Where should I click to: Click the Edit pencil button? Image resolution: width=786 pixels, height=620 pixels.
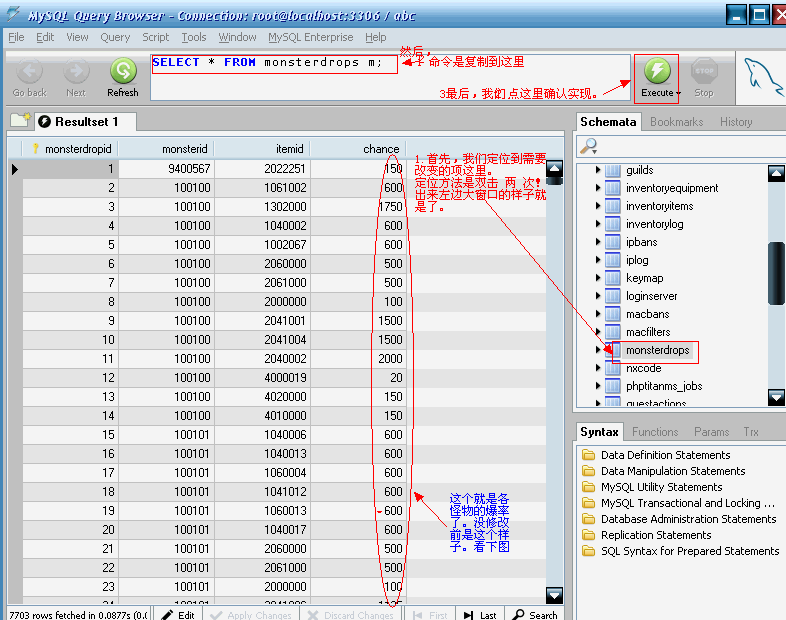178,614
